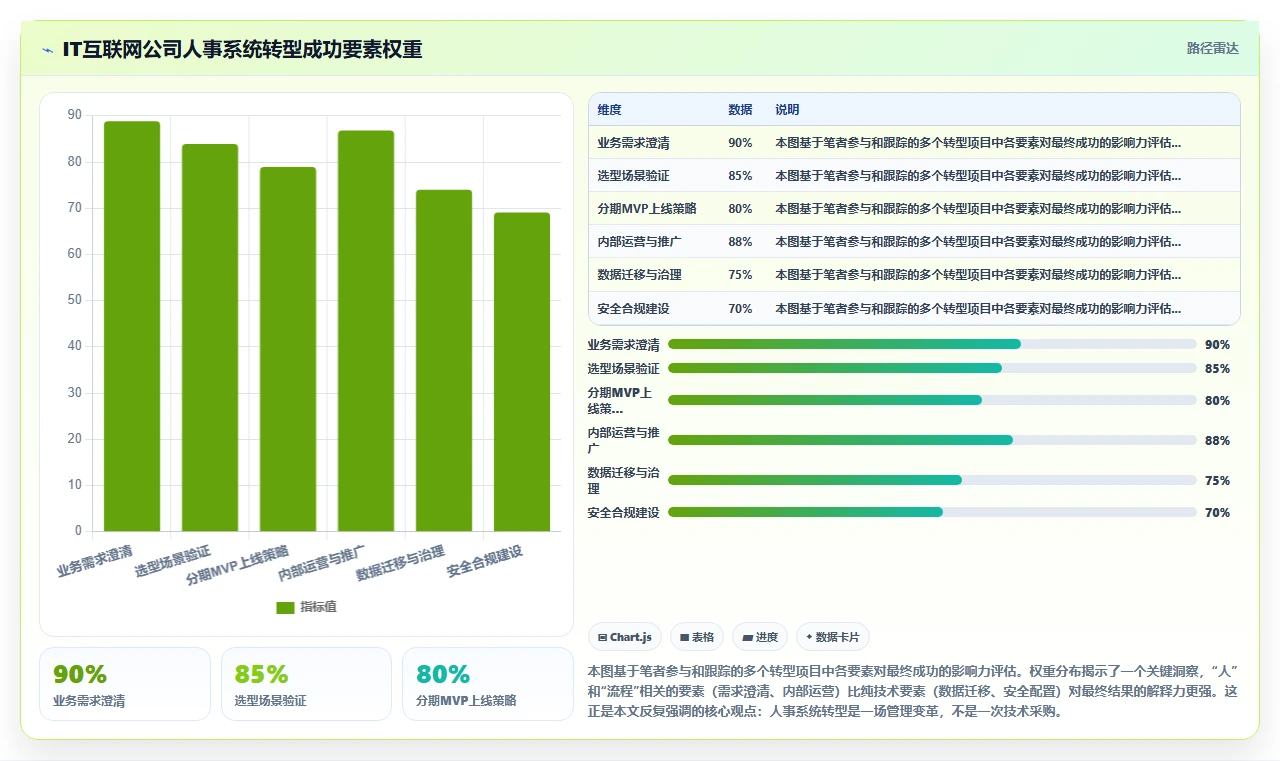Viewport: 1280px width, 761px height.
Task: Click the 80% value in table
Action: [740, 209]
